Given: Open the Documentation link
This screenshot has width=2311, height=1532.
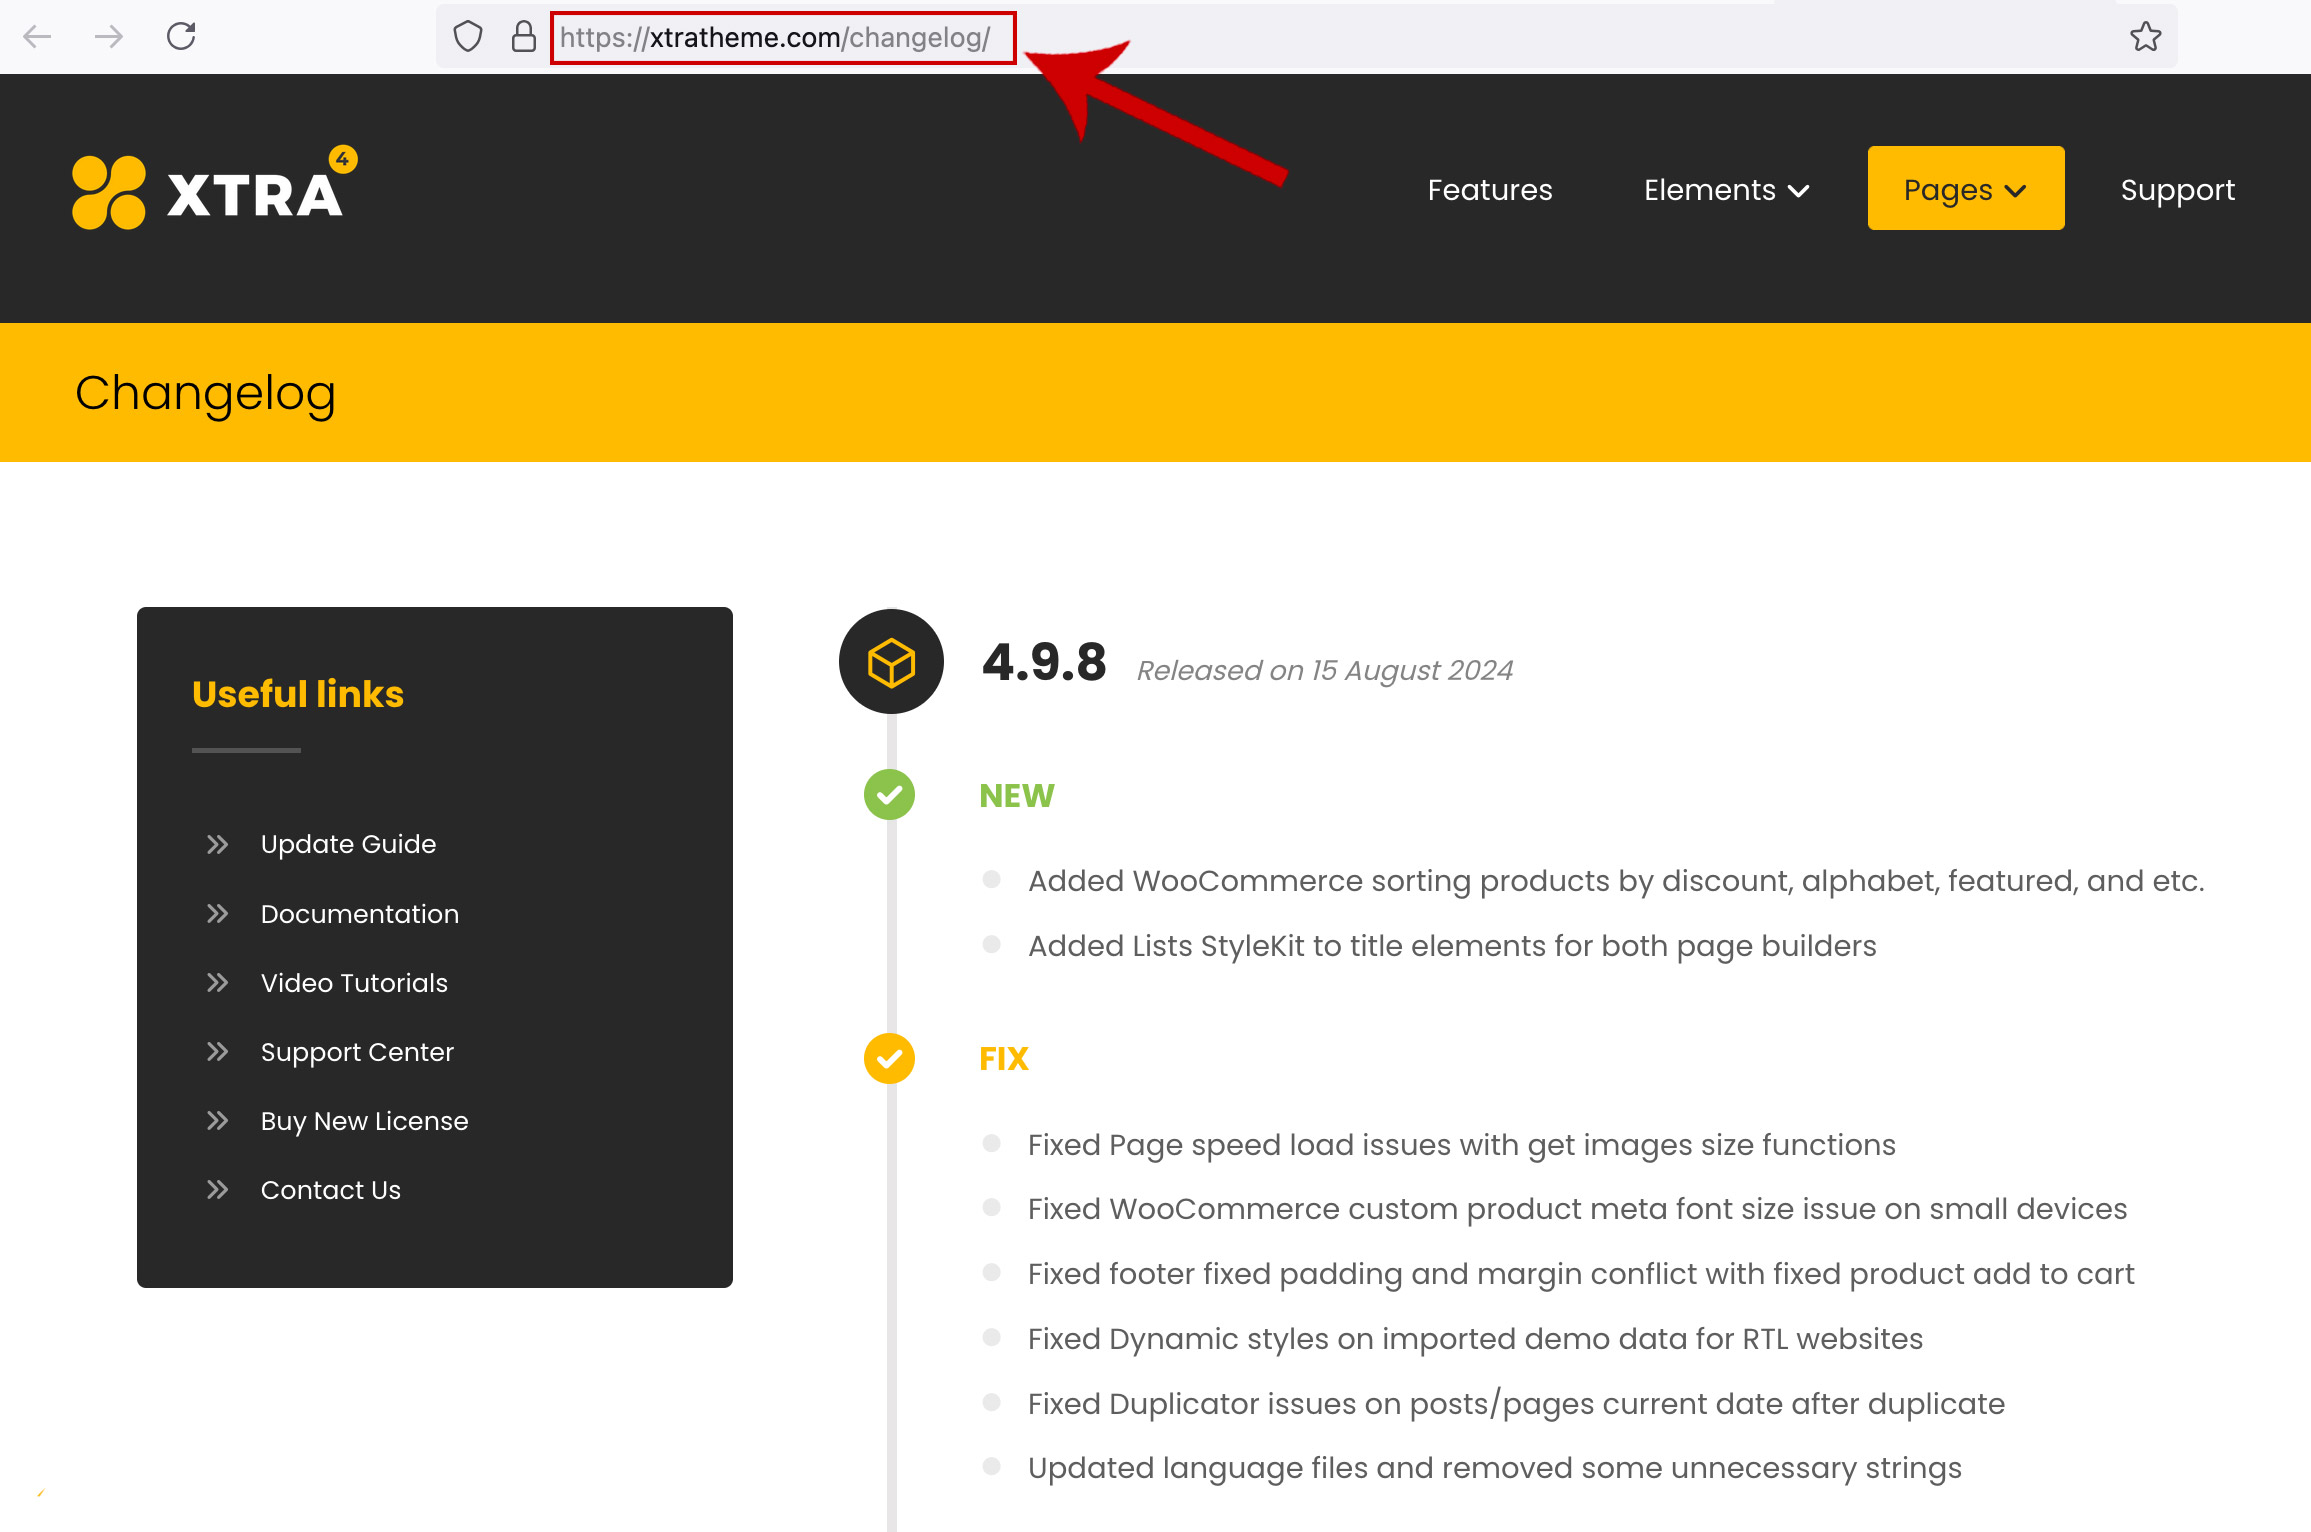Looking at the screenshot, I should click(359, 914).
